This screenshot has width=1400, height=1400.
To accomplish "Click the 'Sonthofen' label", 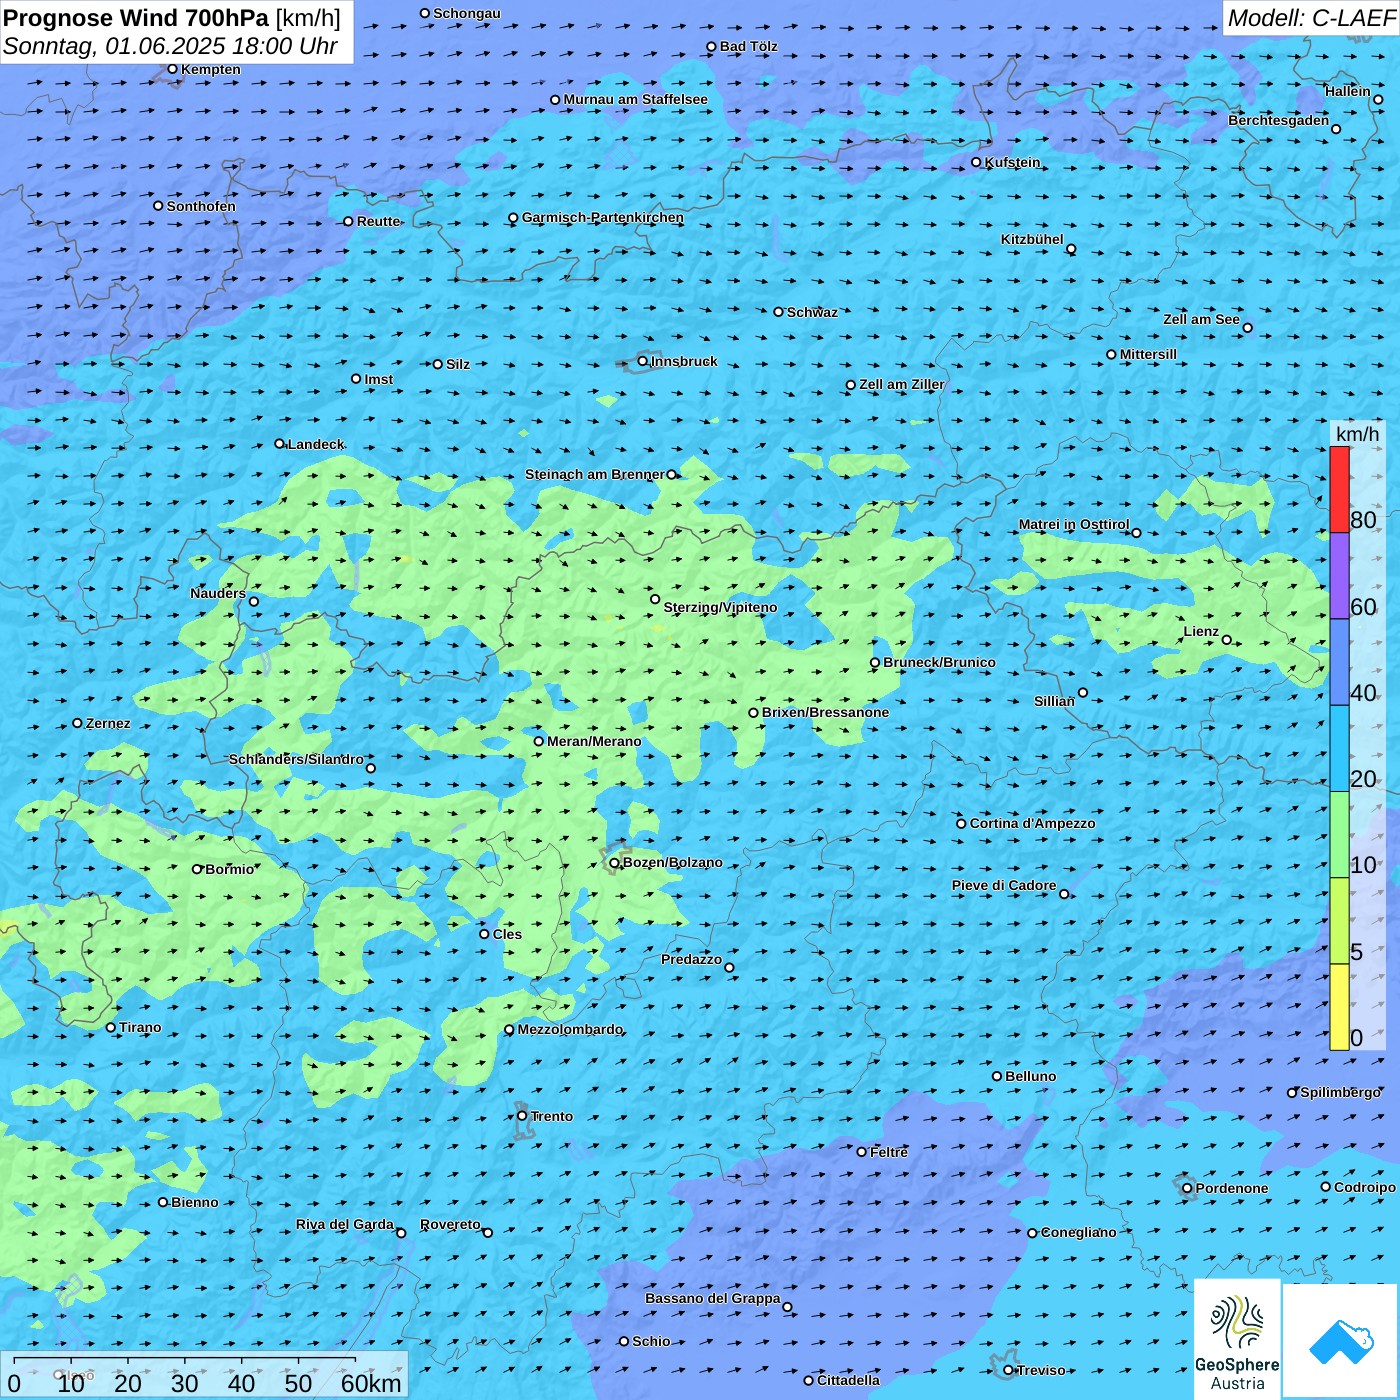I will click(201, 206).
